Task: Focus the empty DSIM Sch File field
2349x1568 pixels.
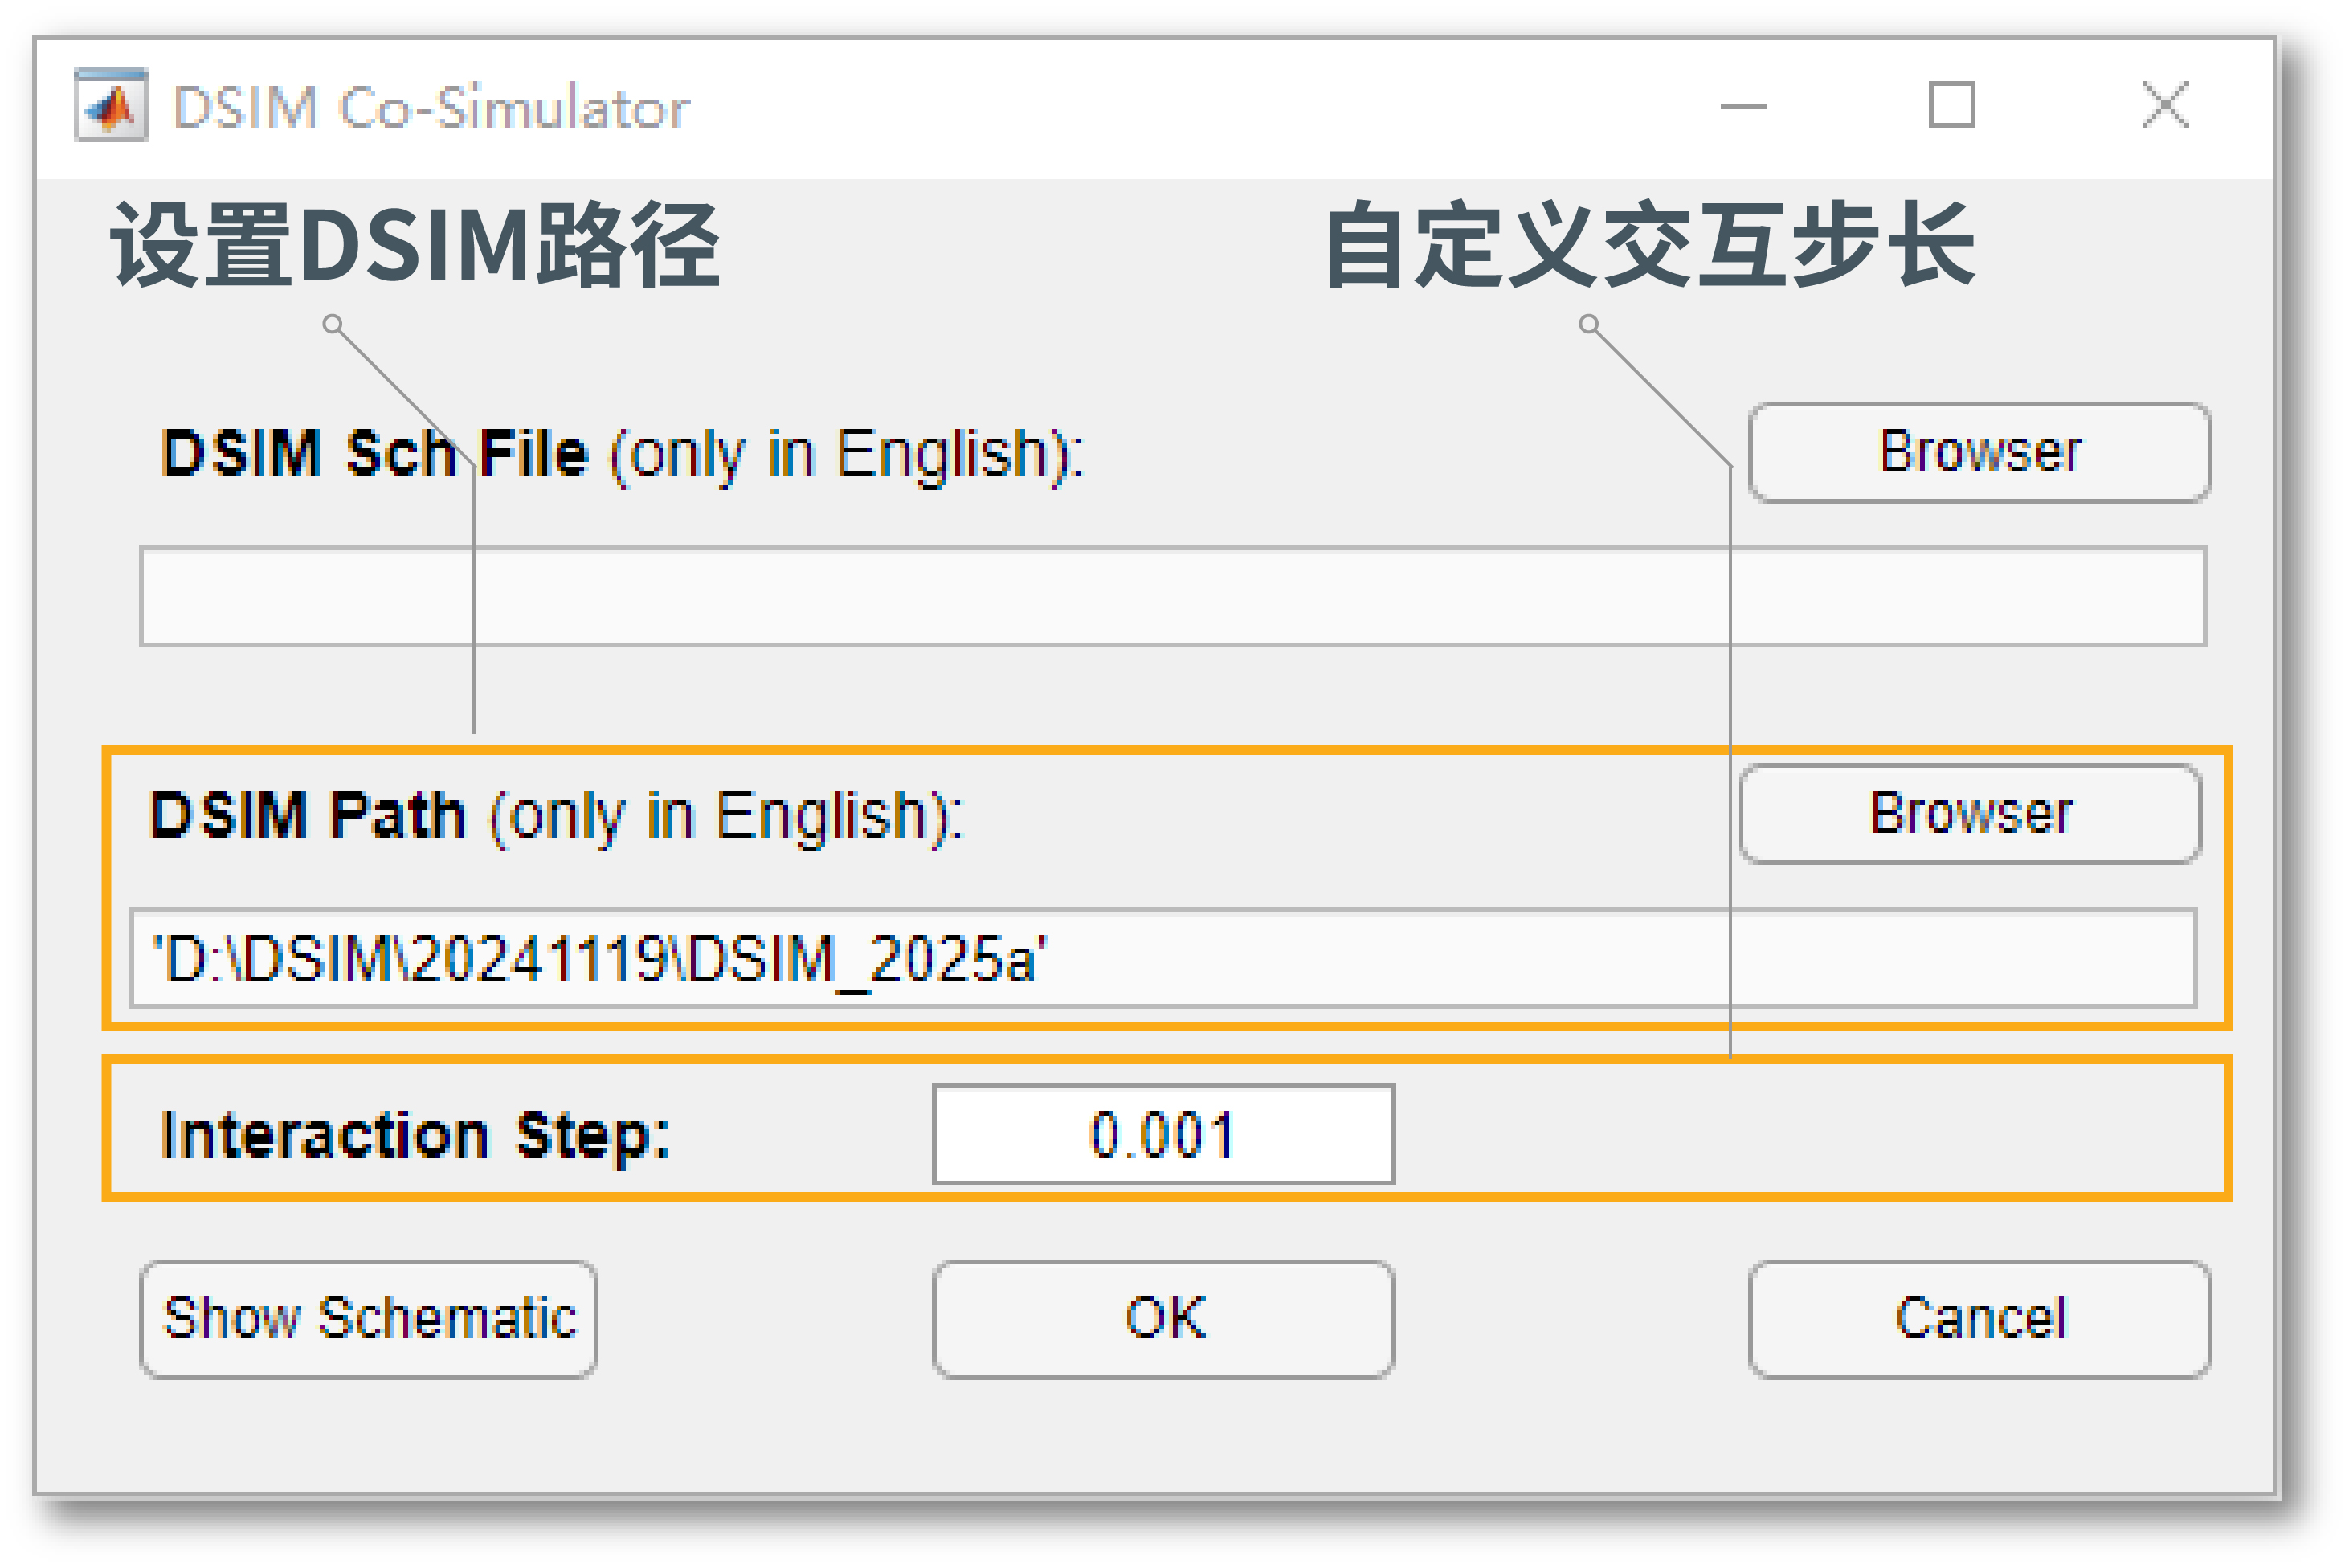Action: 1171,597
